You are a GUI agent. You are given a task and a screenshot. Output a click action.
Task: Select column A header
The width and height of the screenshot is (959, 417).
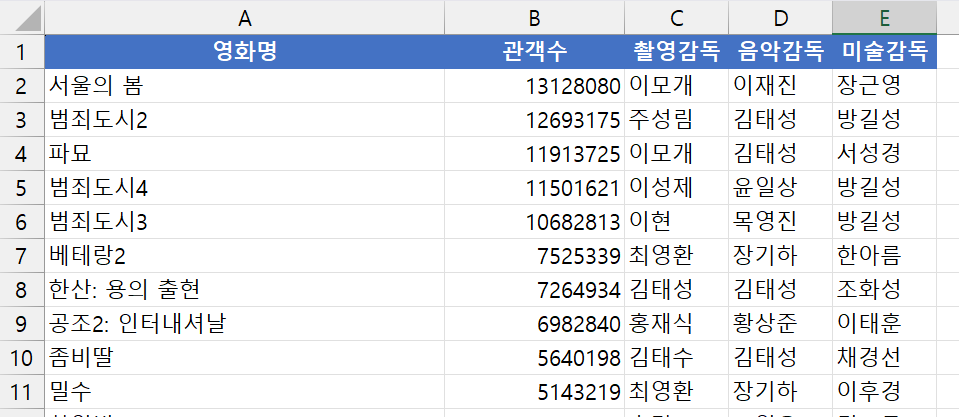(x=245, y=18)
